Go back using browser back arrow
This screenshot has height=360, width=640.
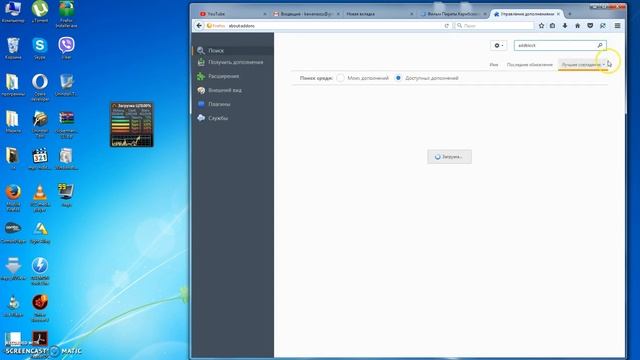point(199,26)
